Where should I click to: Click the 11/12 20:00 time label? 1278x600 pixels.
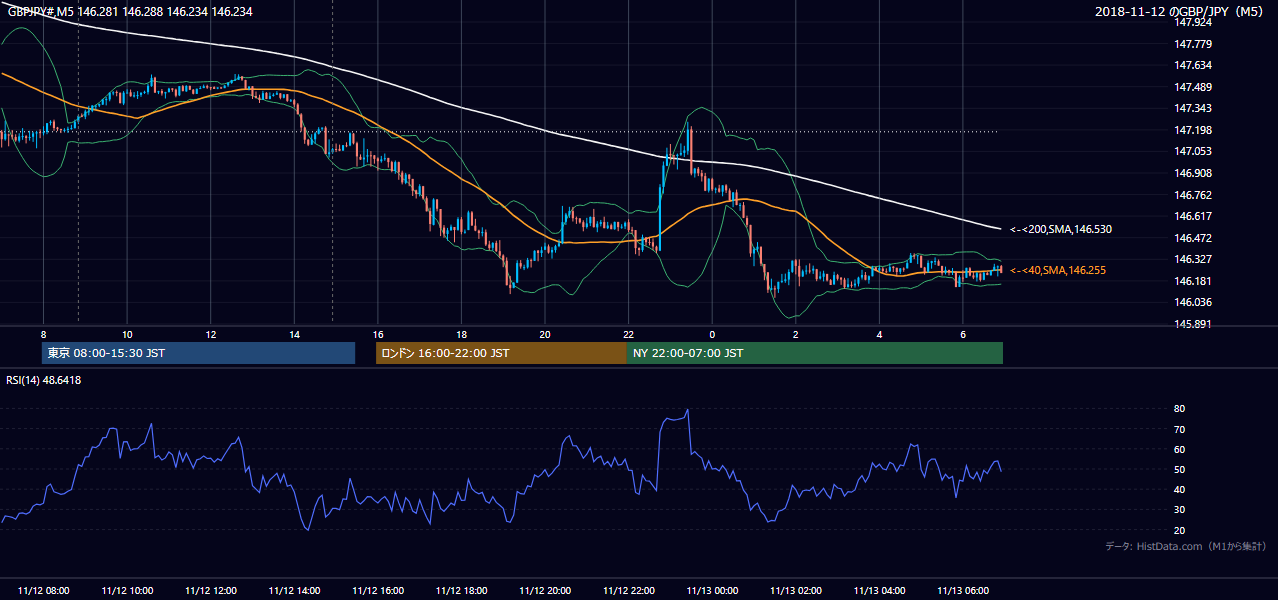(545, 591)
